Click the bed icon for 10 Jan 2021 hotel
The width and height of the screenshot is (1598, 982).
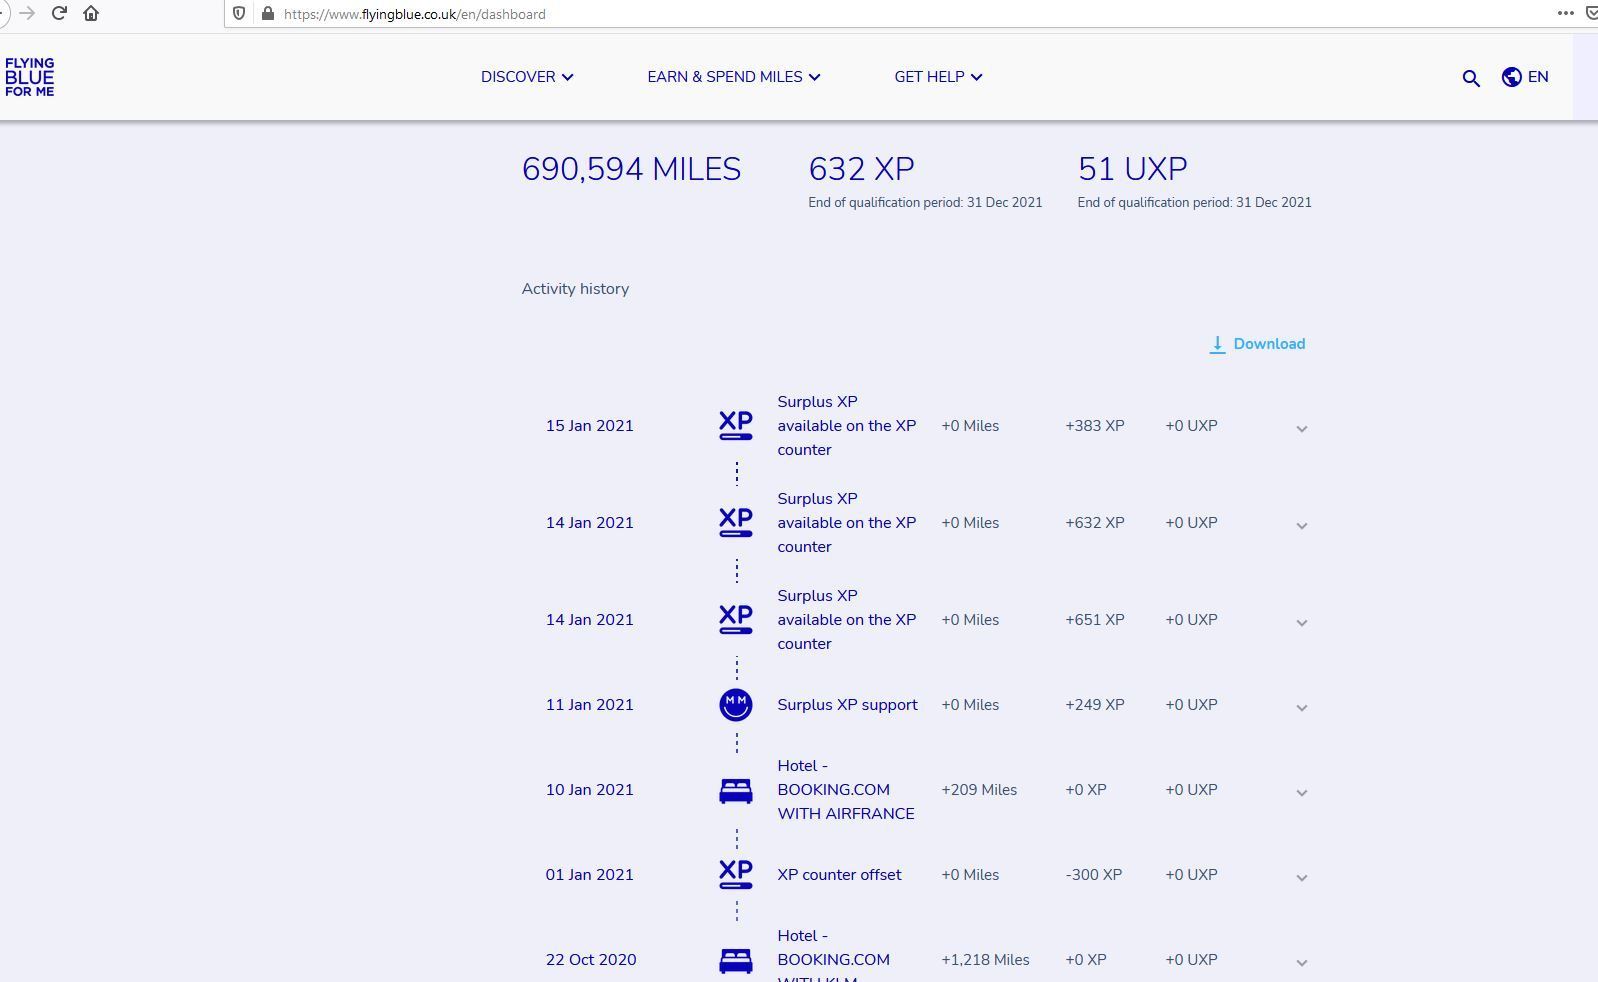pyautogui.click(x=735, y=790)
